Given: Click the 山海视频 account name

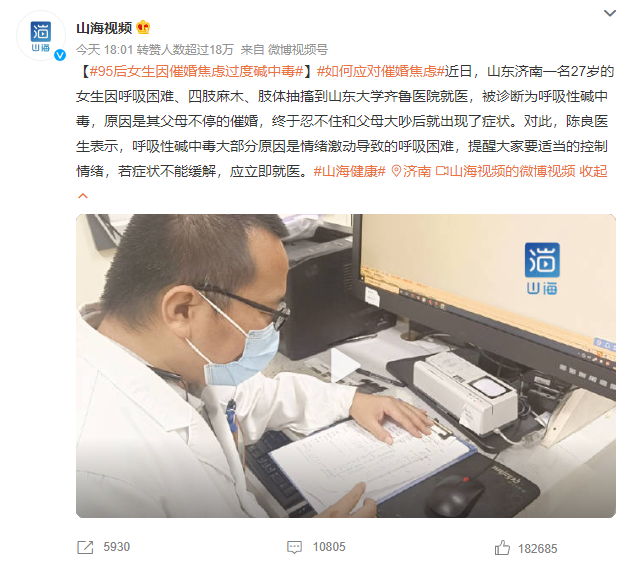Looking at the screenshot, I should [x=104, y=28].
